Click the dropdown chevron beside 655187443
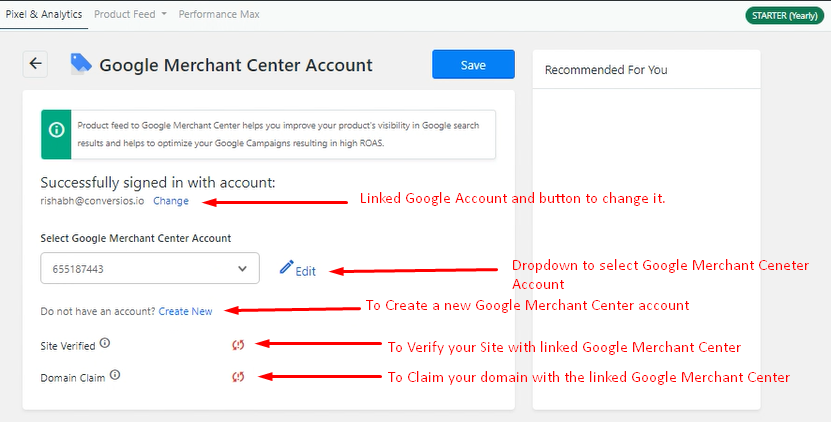Image resolution: width=831 pixels, height=422 pixels. pos(242,269)
